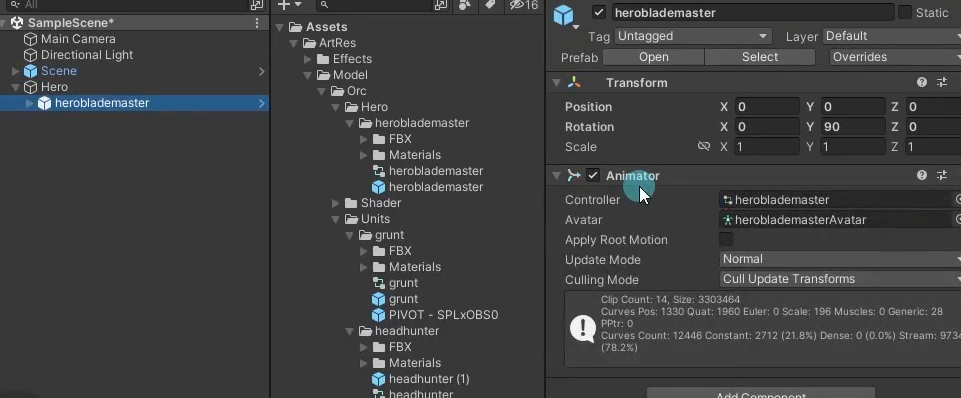Collapse the Animator component foldout
This screenshot has height=398, width=961.
[556, 176]
